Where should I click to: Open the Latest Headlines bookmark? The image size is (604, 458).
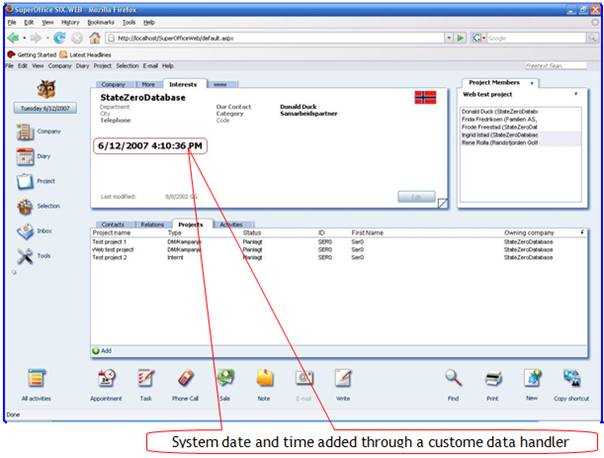tap(86, 55)
